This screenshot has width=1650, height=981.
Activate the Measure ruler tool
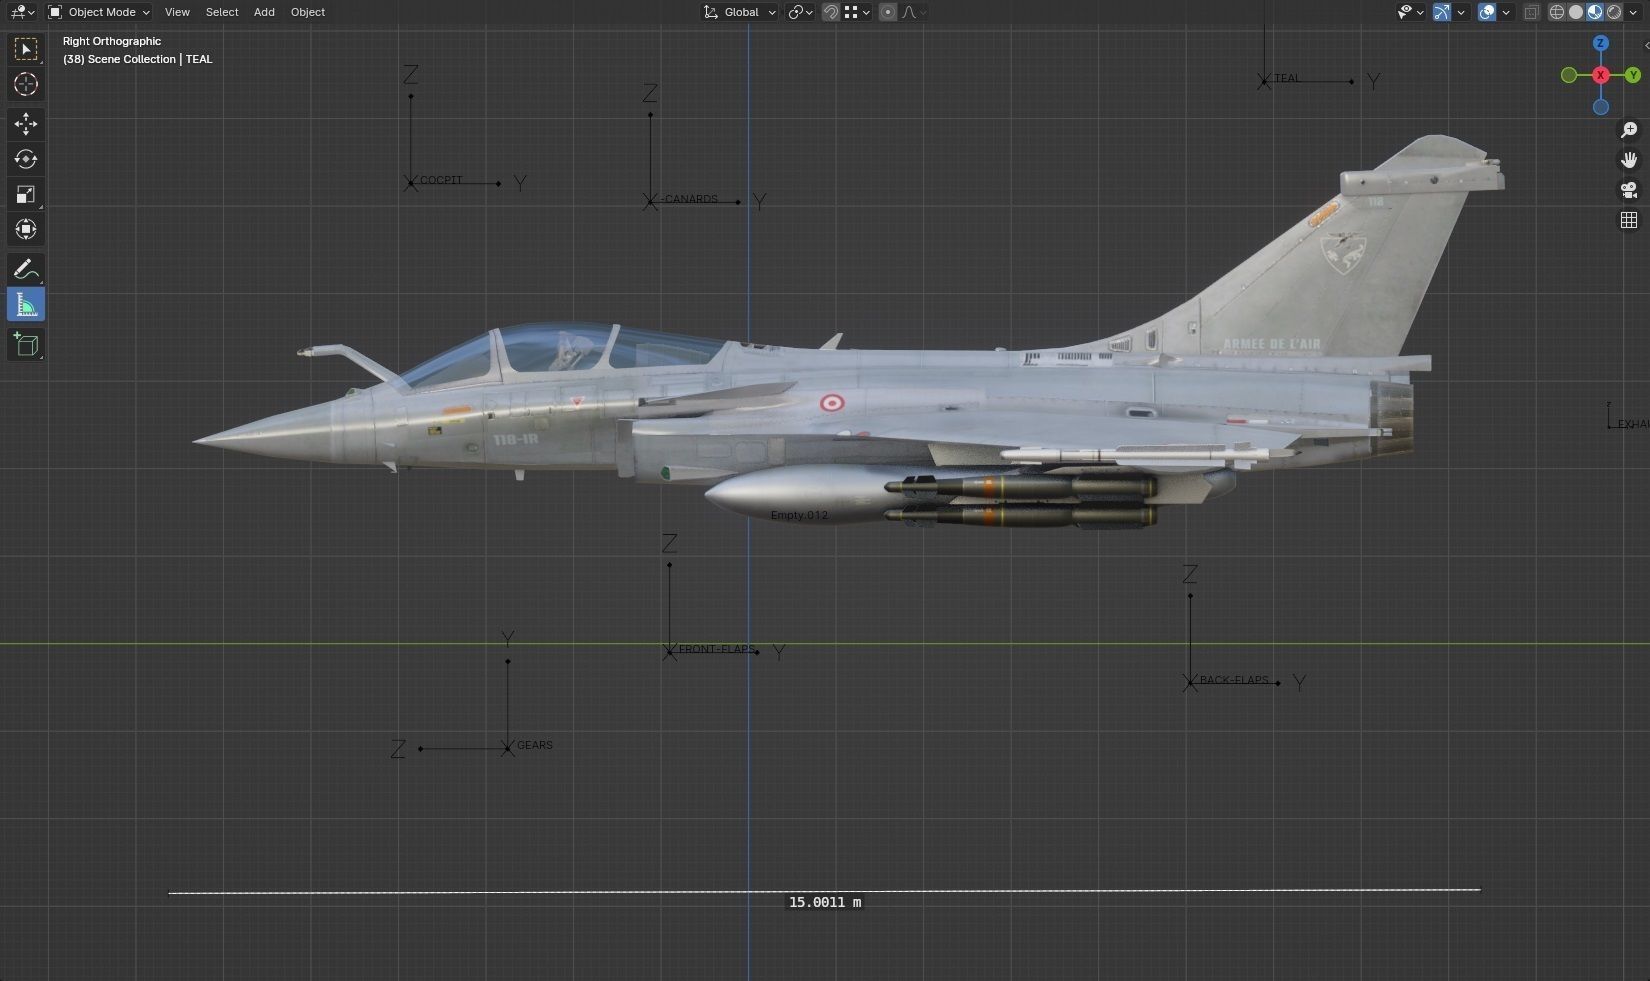pyautogui.click(x=26, y=305)
